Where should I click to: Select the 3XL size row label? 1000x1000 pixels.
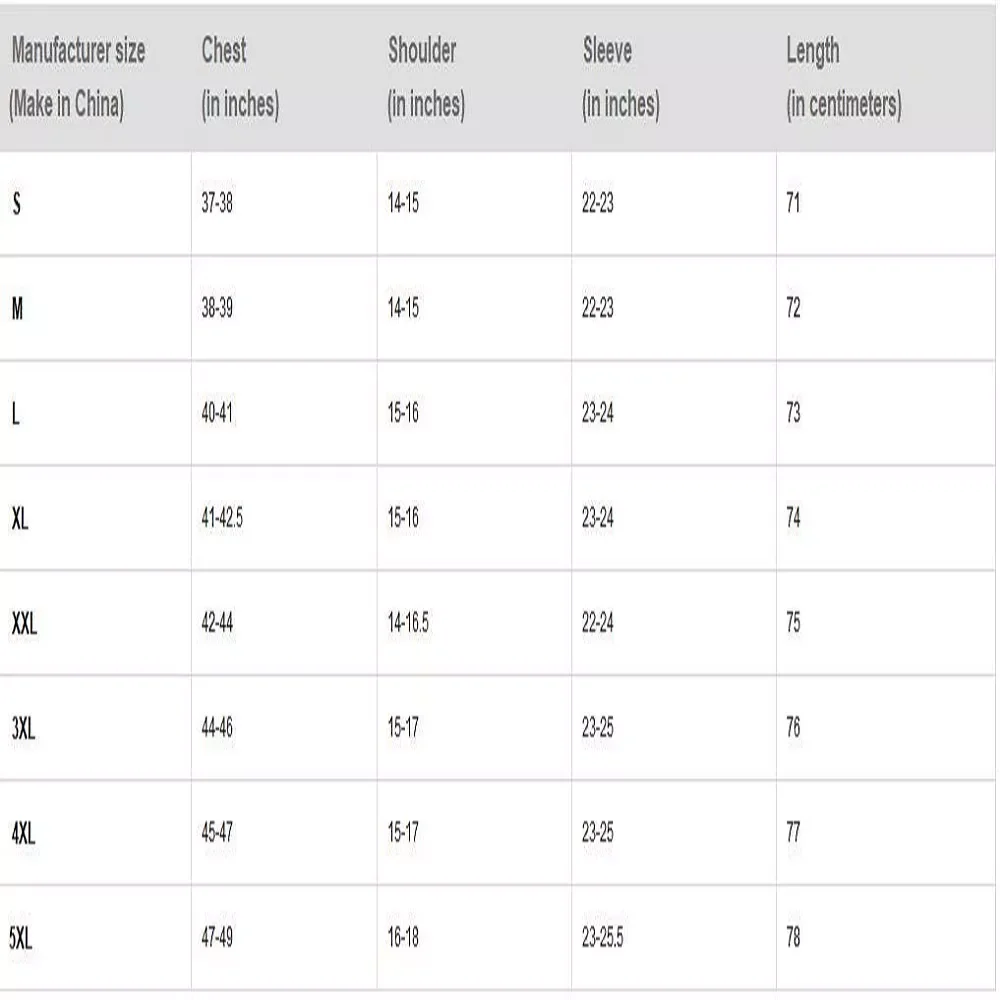point(23,728)
